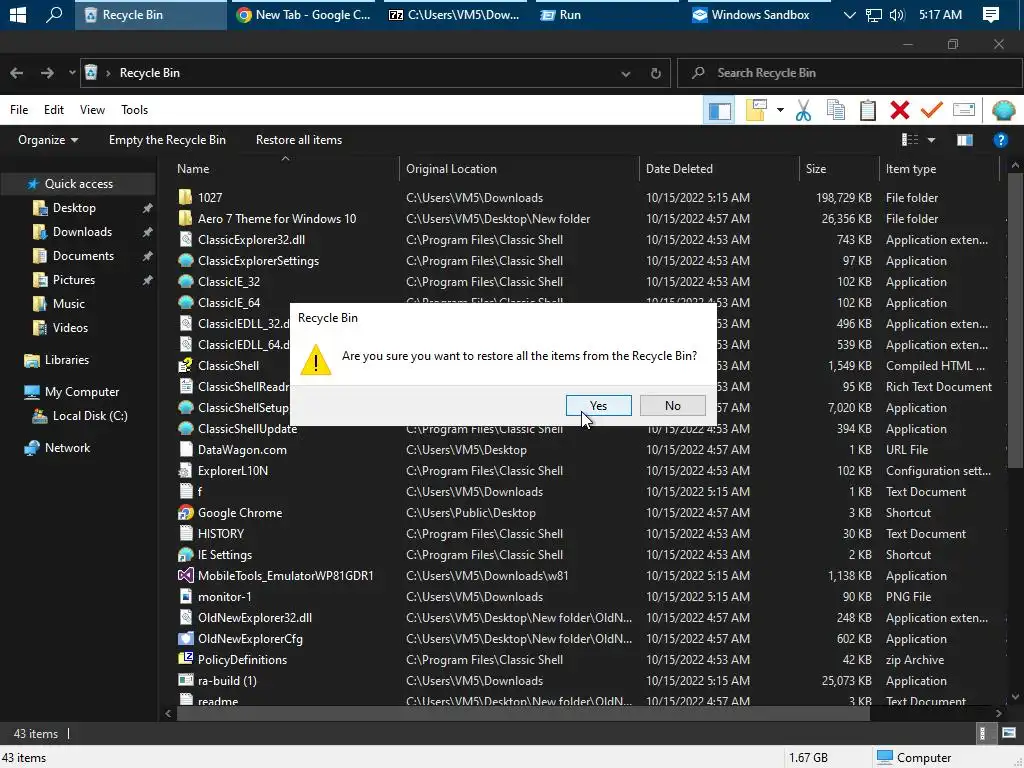The height and width of the screenshot is (768, 1024).
Task: Select the DataWagon.com URL file
Action: point(586,449)
